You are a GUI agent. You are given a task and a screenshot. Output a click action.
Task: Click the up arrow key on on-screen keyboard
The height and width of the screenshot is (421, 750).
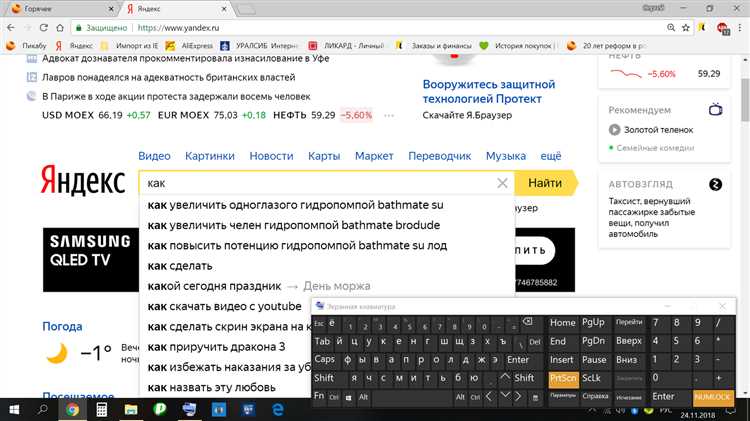505,377
